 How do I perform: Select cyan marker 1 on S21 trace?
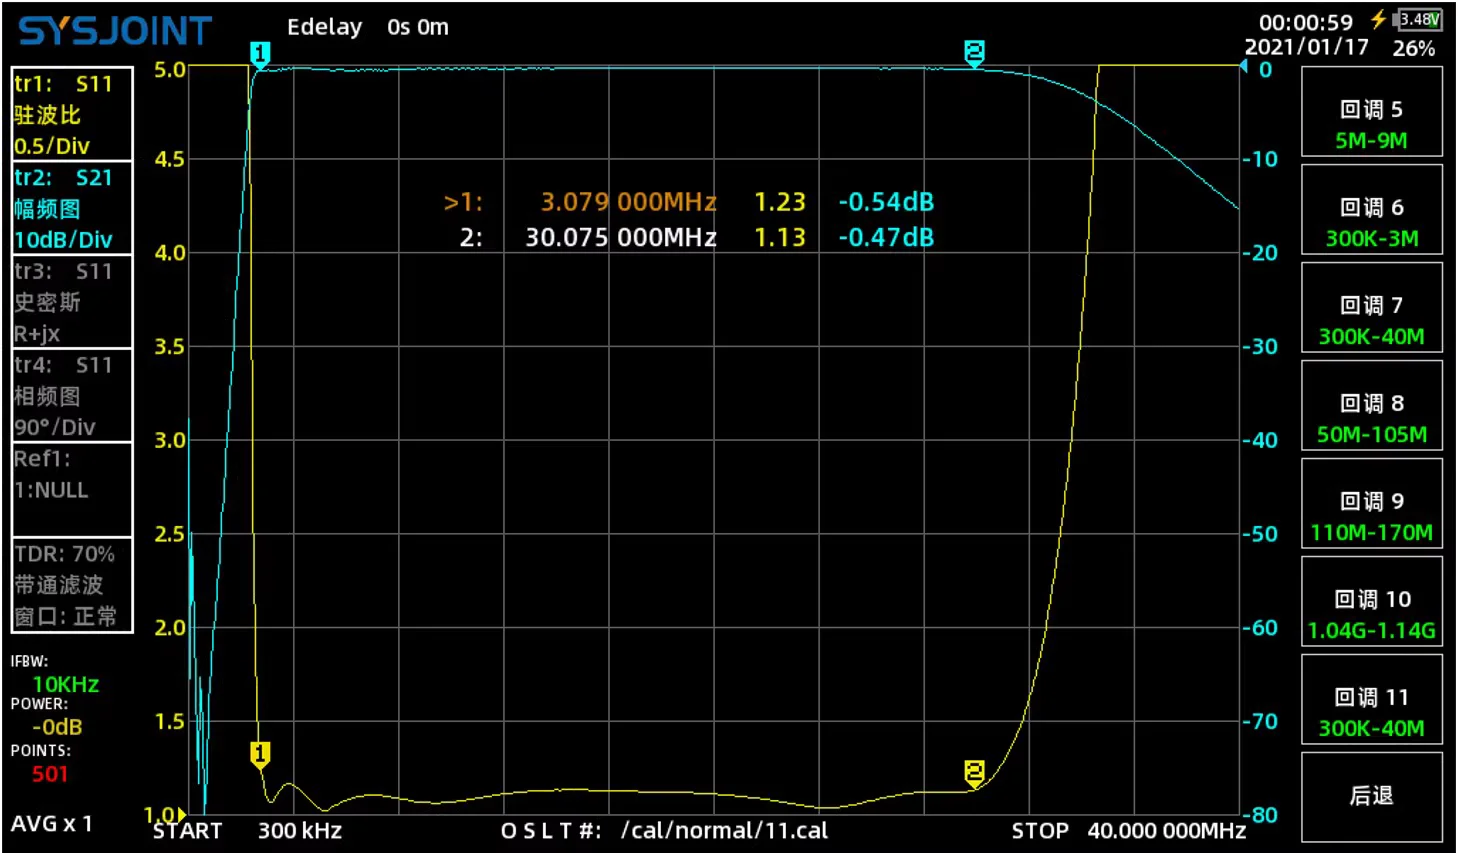point(260,53)
